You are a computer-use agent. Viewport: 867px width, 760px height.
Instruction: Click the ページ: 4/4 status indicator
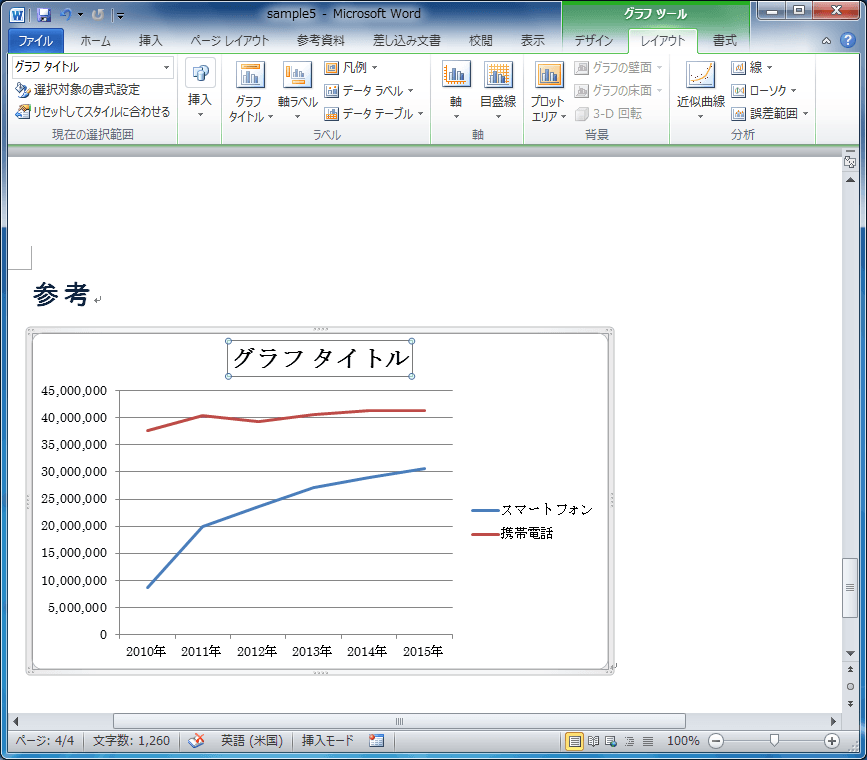45,741
